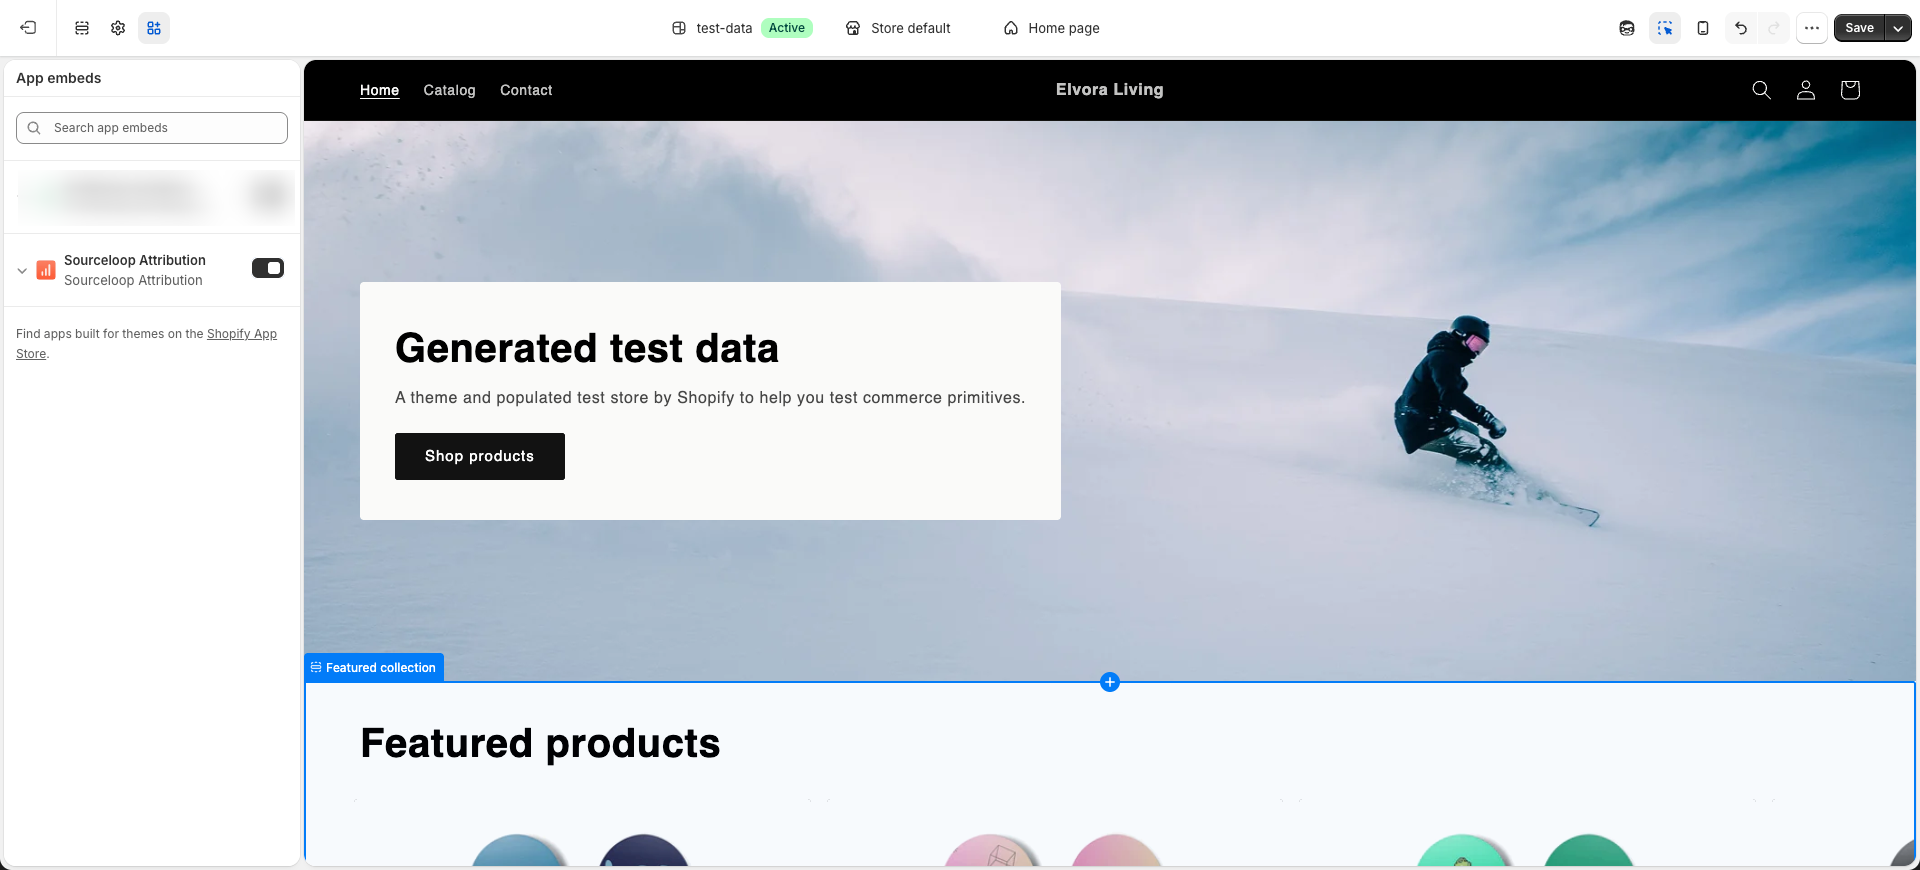The height and width of the screenshot is (870, 1920).
Task: Focus the Search app embeds field
Action: pos(152,128)
